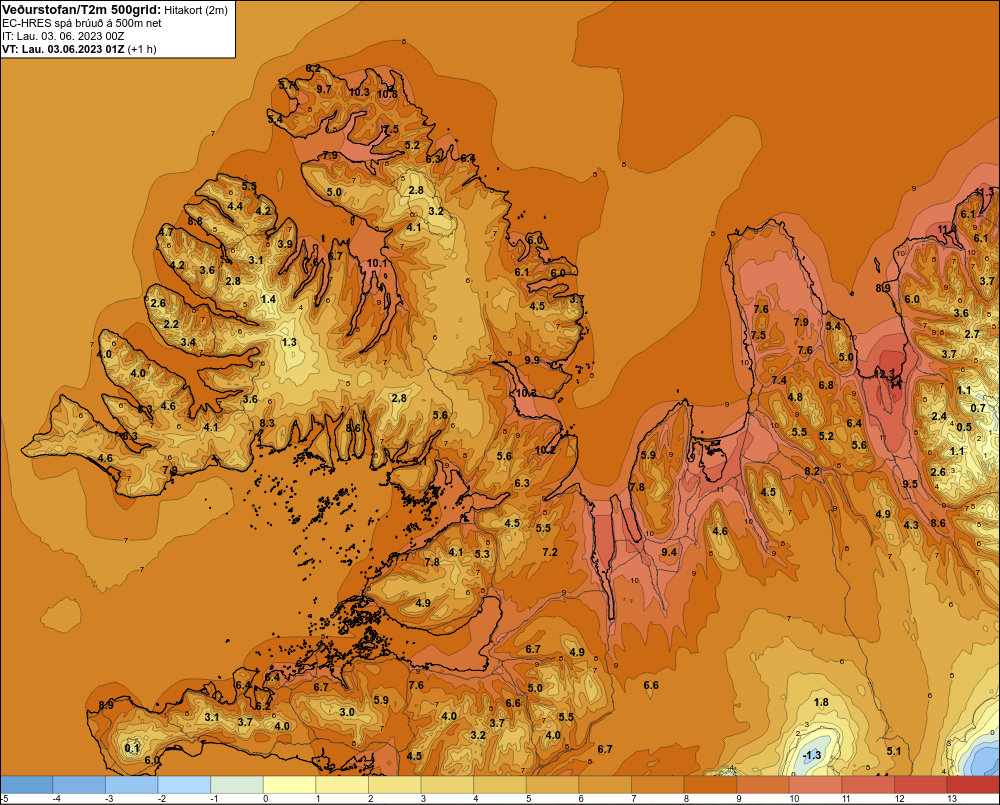Select the 5.7 temperature value
1000x805 pixels.
pyautogui.click(x=286, y=84)
